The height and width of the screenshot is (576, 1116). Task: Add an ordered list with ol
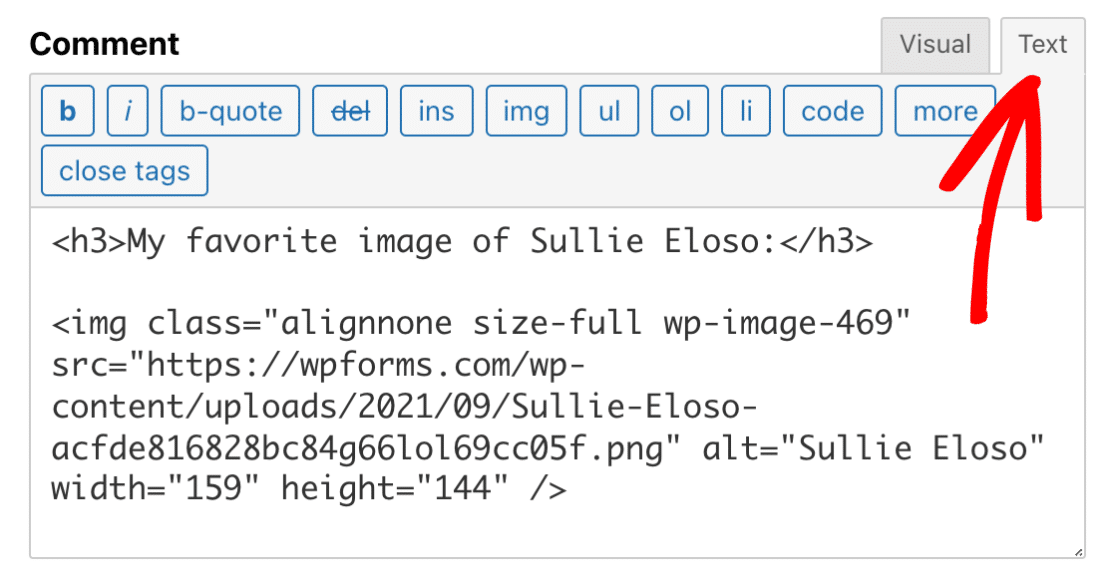(x=680, y=111)
